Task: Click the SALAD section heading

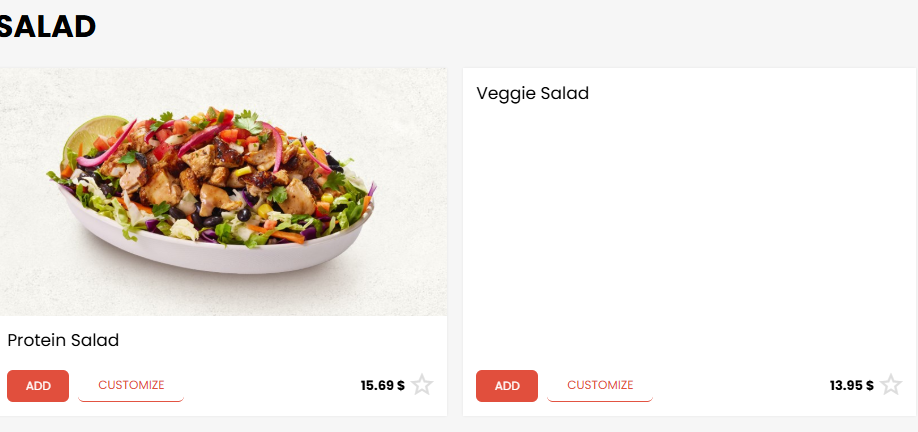Action: pyautogui.click(x=48, y=27)
